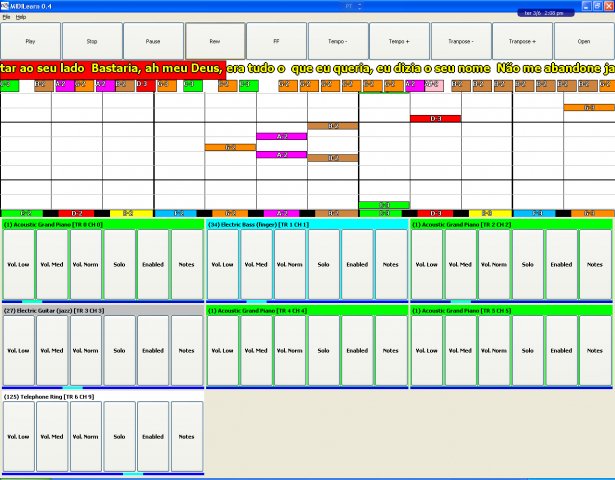Viewport: 615px width, 480px height.
Task: Select the Acoustic Grand Piano [TR 0 CH 0] header
Action: coord(103,225)
